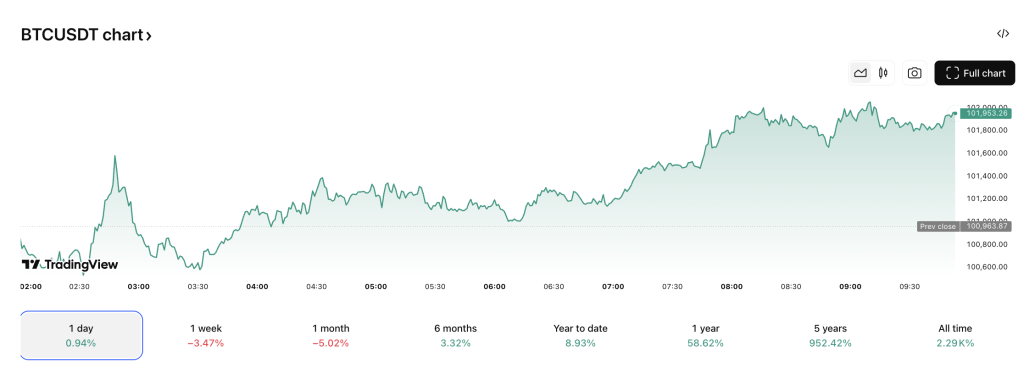Take a chart snapshot with camera icon

coord(915,73)
